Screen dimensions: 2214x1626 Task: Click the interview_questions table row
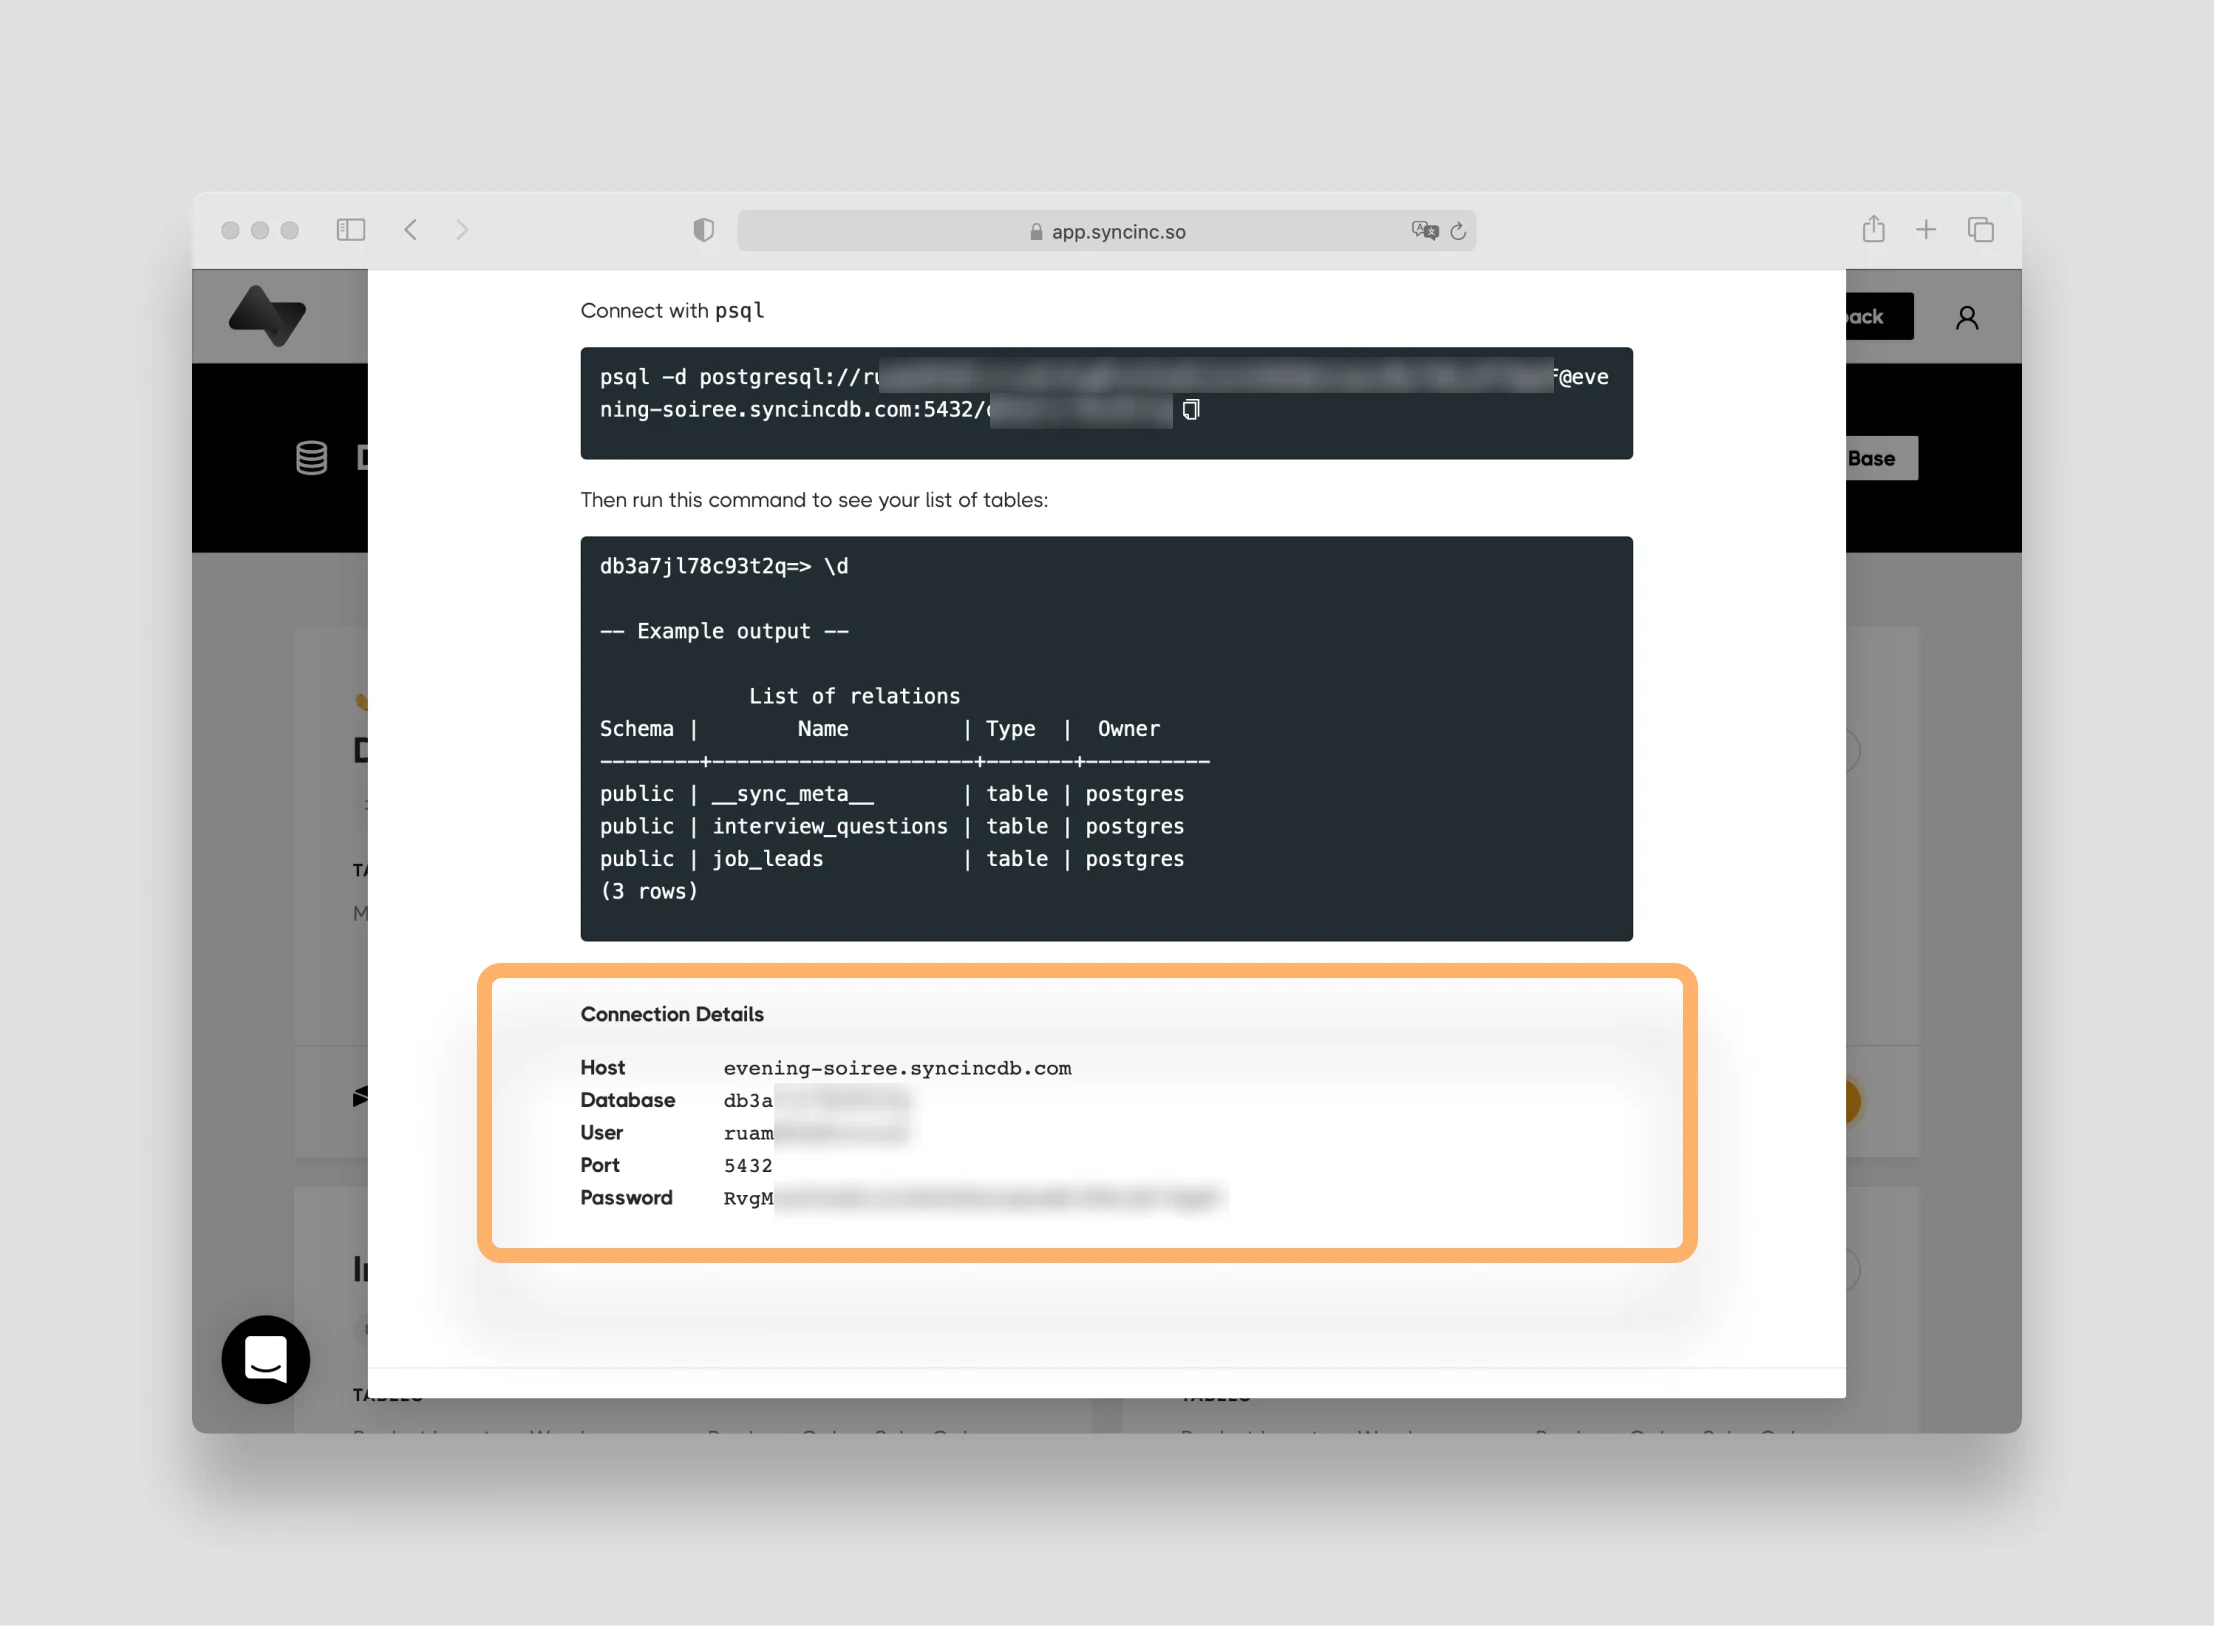(892, 826)
